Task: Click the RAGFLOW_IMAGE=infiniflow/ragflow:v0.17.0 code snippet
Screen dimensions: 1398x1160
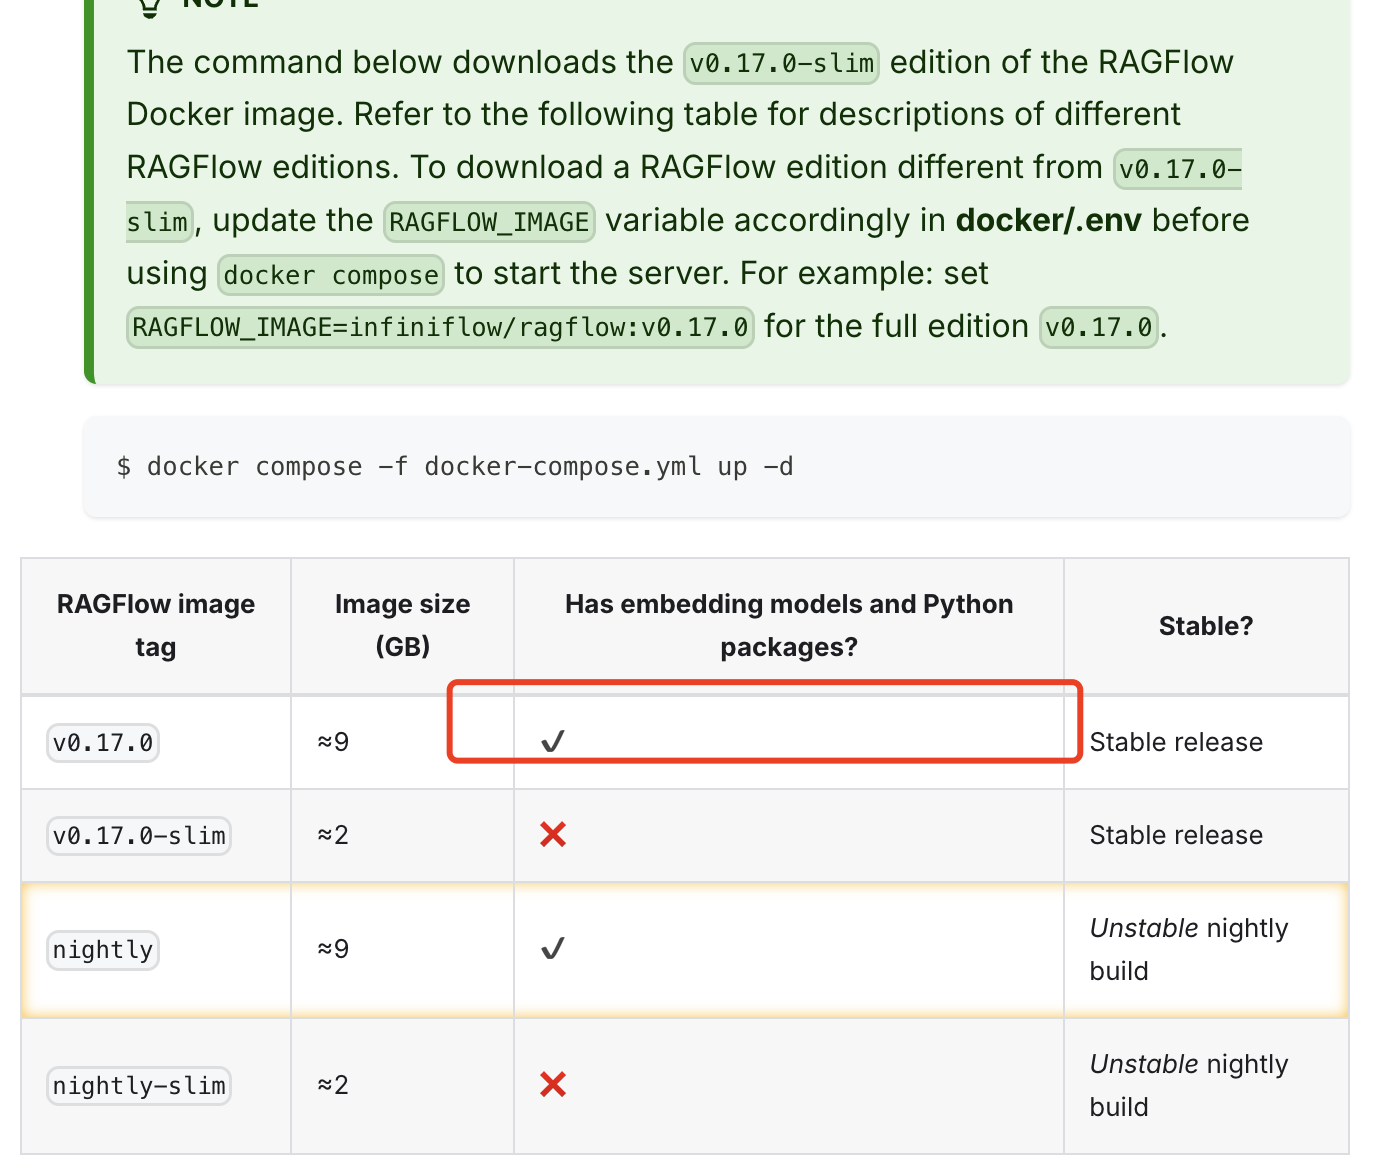Action: tap(440, 327)
